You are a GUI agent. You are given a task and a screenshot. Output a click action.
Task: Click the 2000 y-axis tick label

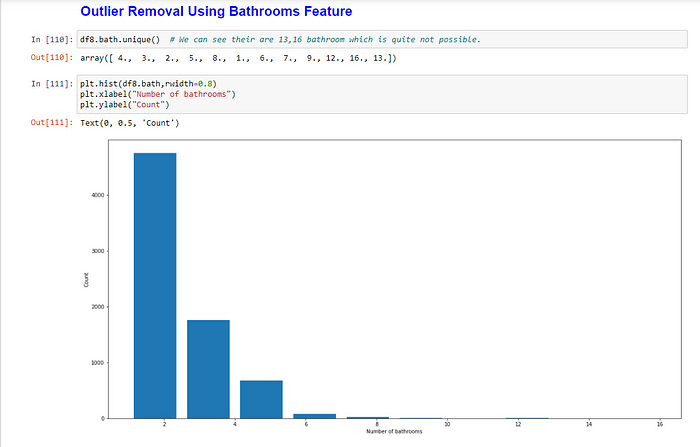click(98, 307)
